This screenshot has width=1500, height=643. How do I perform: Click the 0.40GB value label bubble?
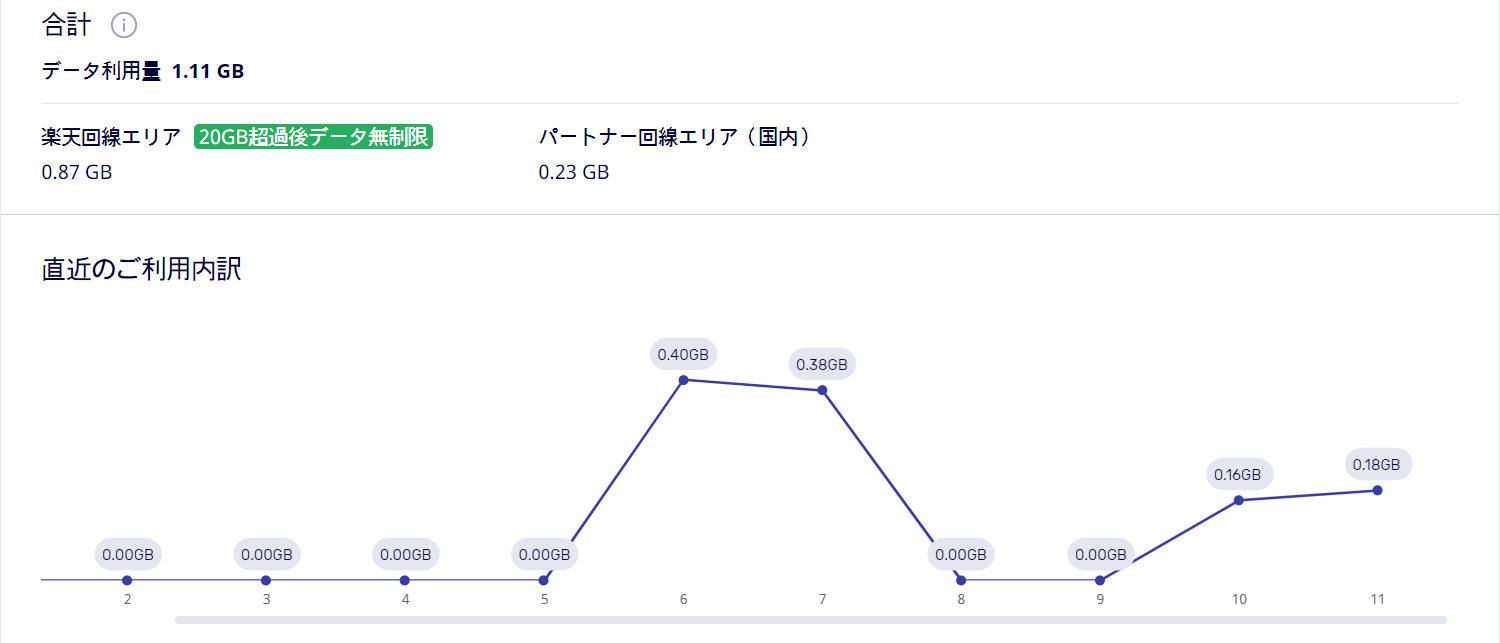point(683,354)
